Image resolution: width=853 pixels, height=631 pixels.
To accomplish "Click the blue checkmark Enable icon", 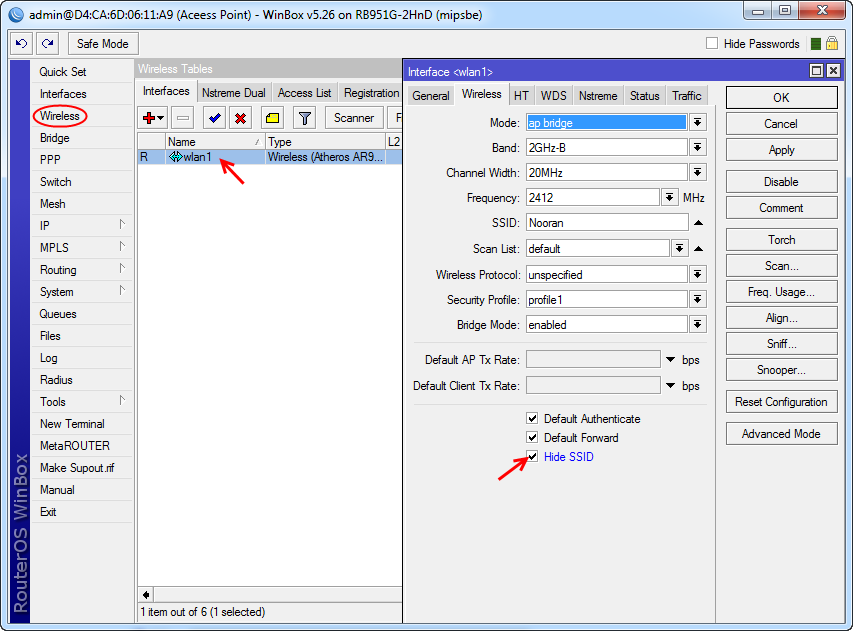I will (x=214, y=117).
